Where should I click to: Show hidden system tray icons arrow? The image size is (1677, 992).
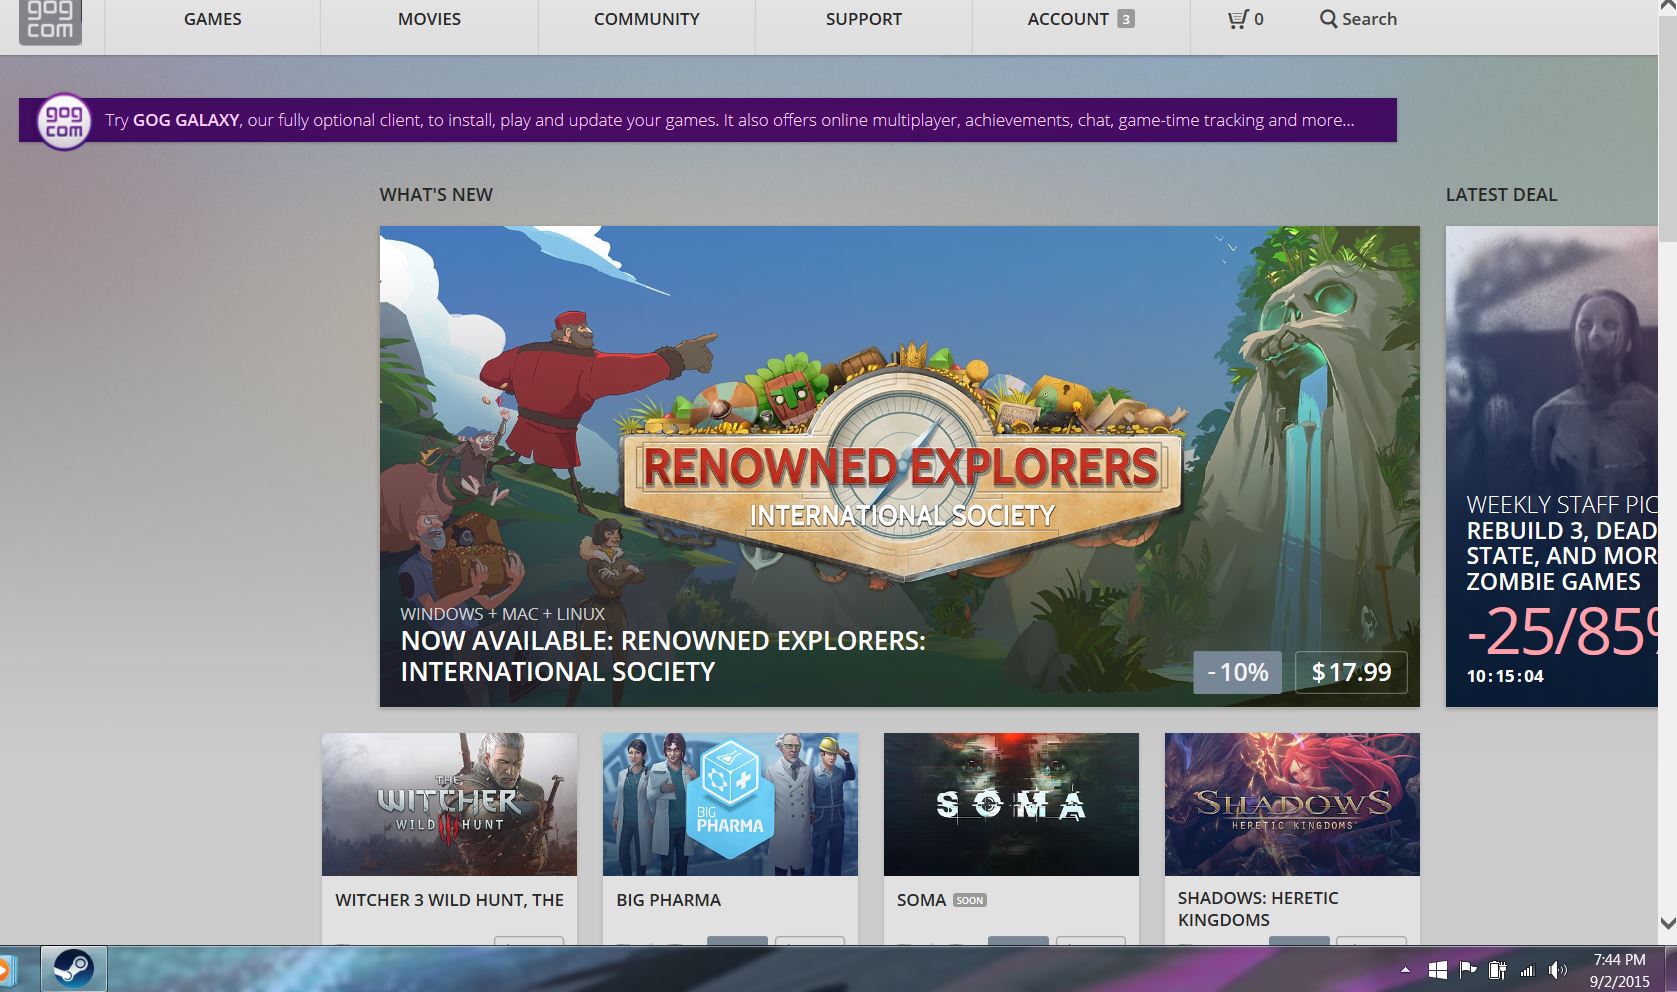pyautogui.click(x=1405, y=969)
